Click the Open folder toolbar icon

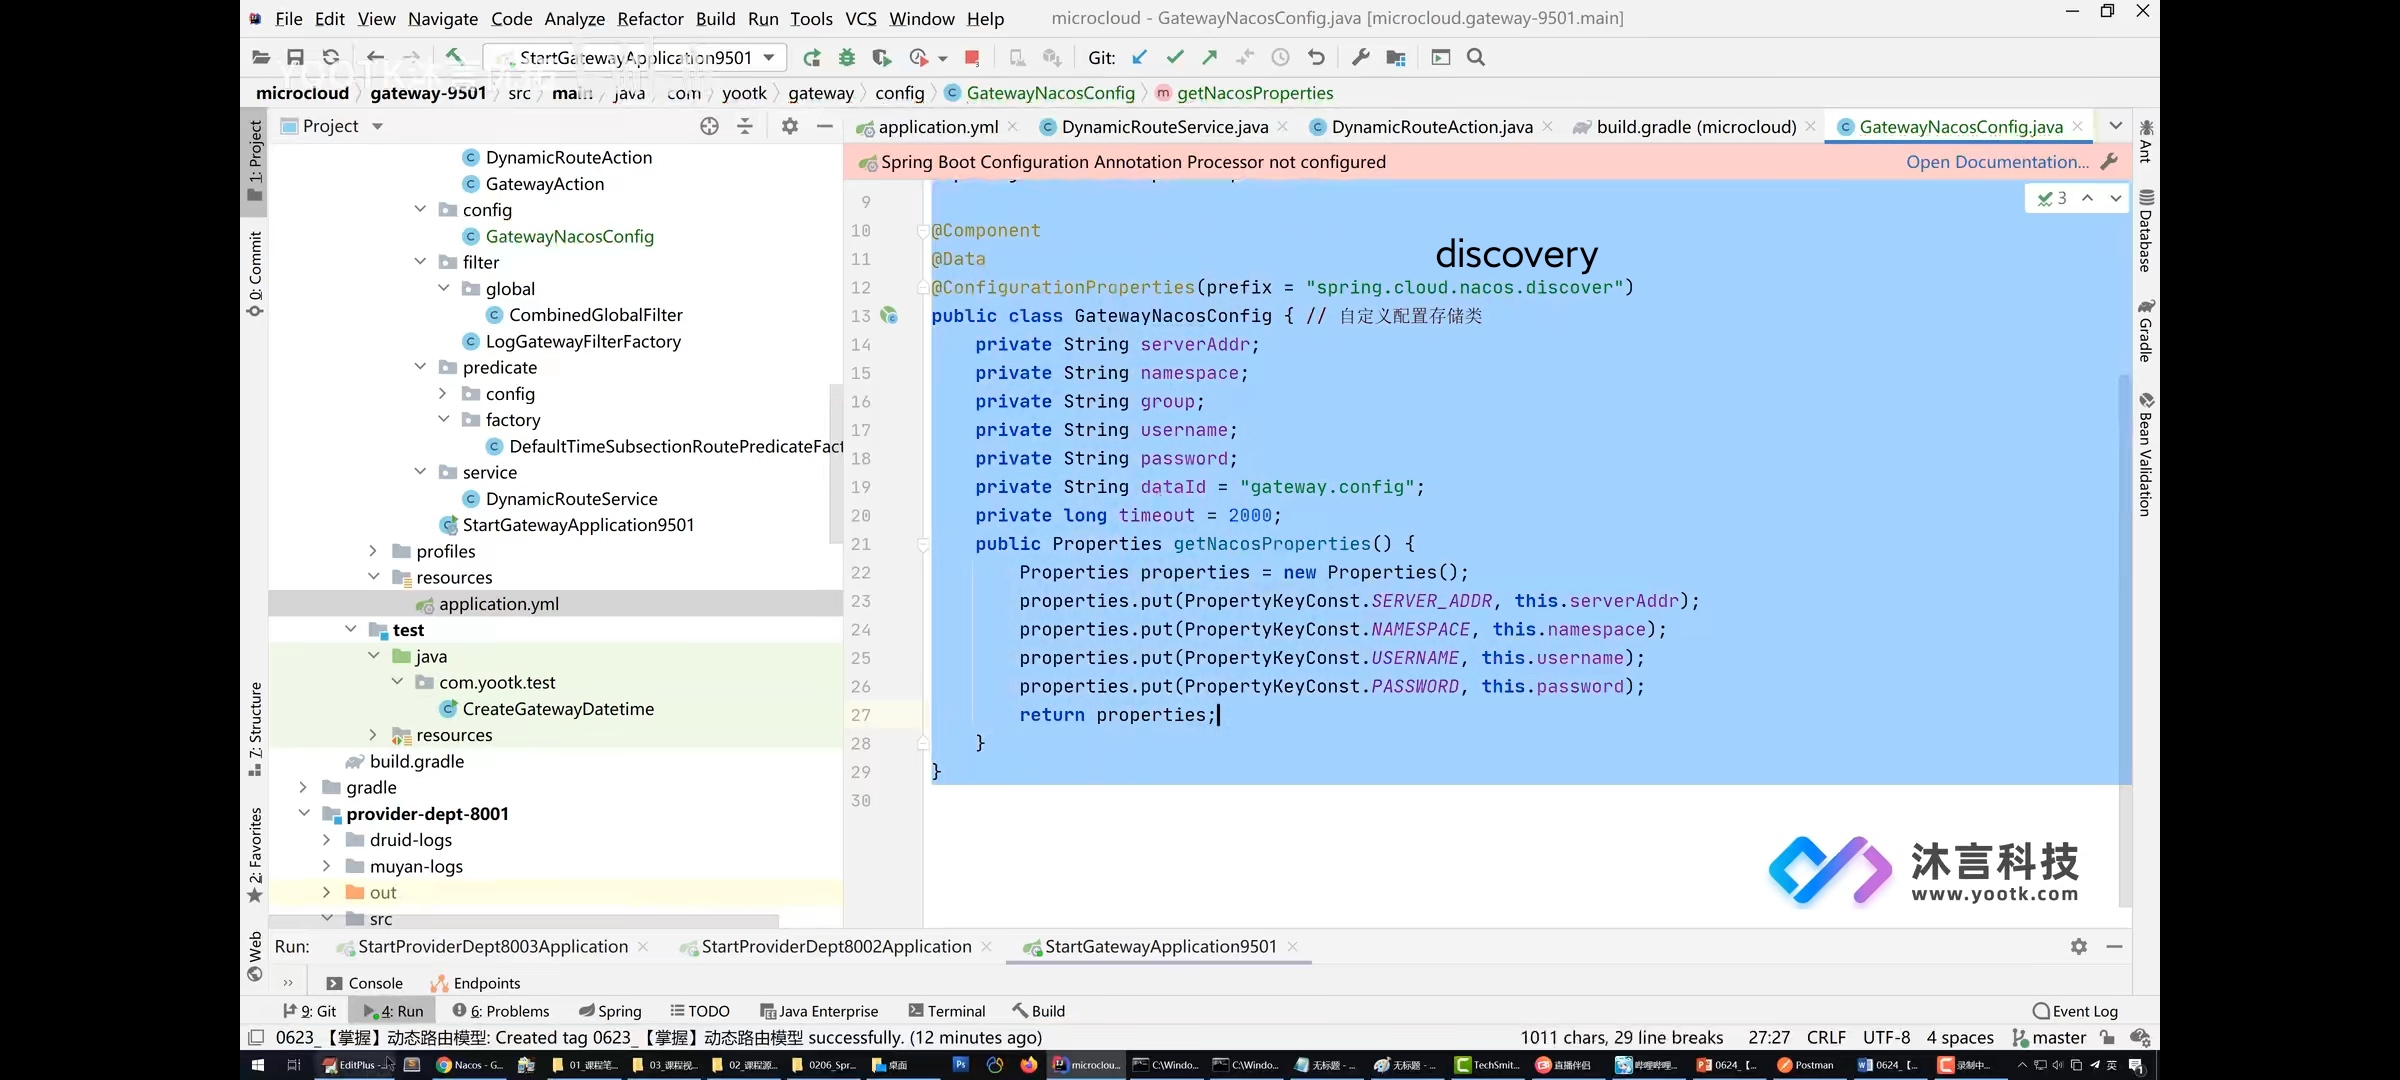[x=261, y=57]
